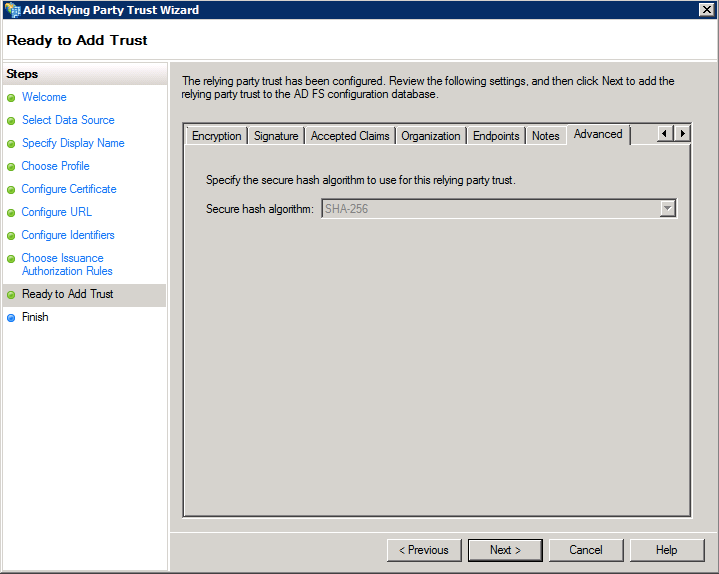Open the Secure hash algorithm dropdown

[667, 208]
